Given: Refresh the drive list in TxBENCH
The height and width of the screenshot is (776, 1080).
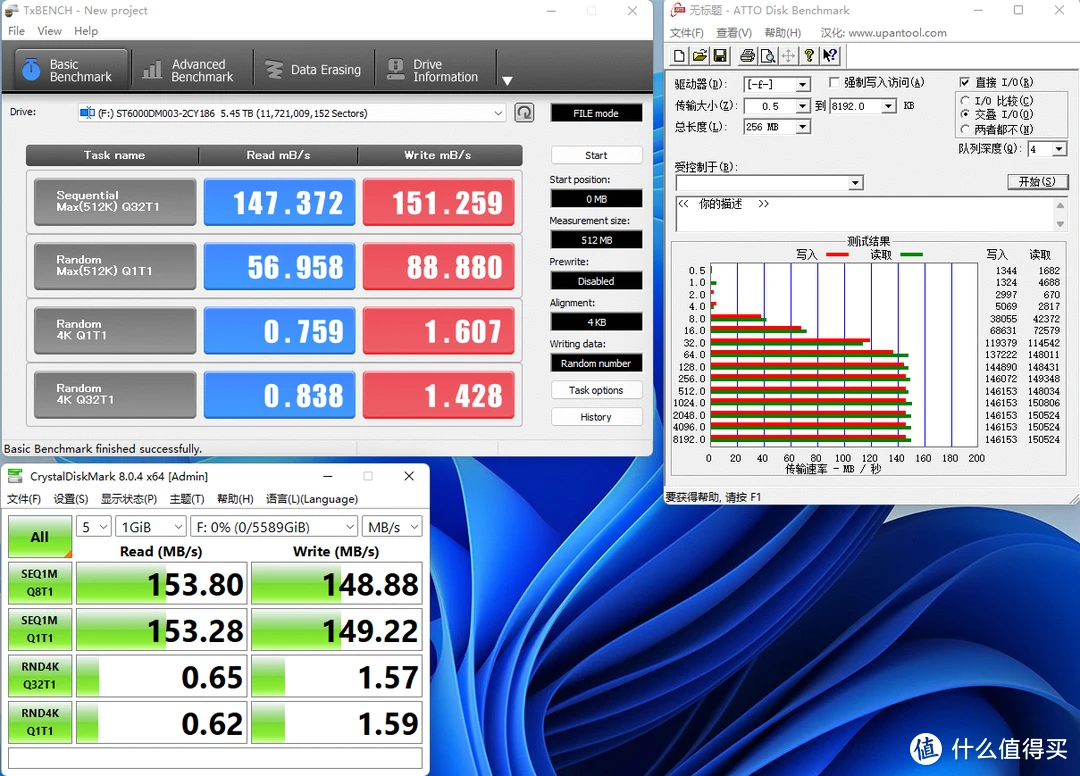Looking at the screenshot, I should tap(524, 113).
